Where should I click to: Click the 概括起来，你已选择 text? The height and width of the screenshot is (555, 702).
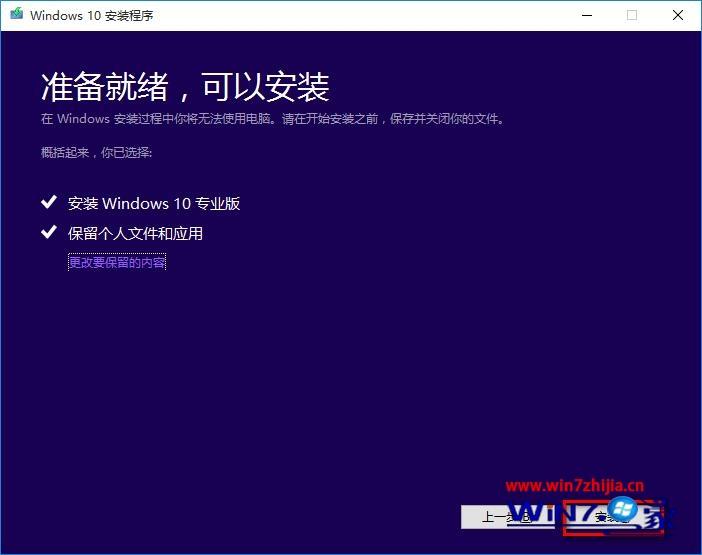point(97,153)
